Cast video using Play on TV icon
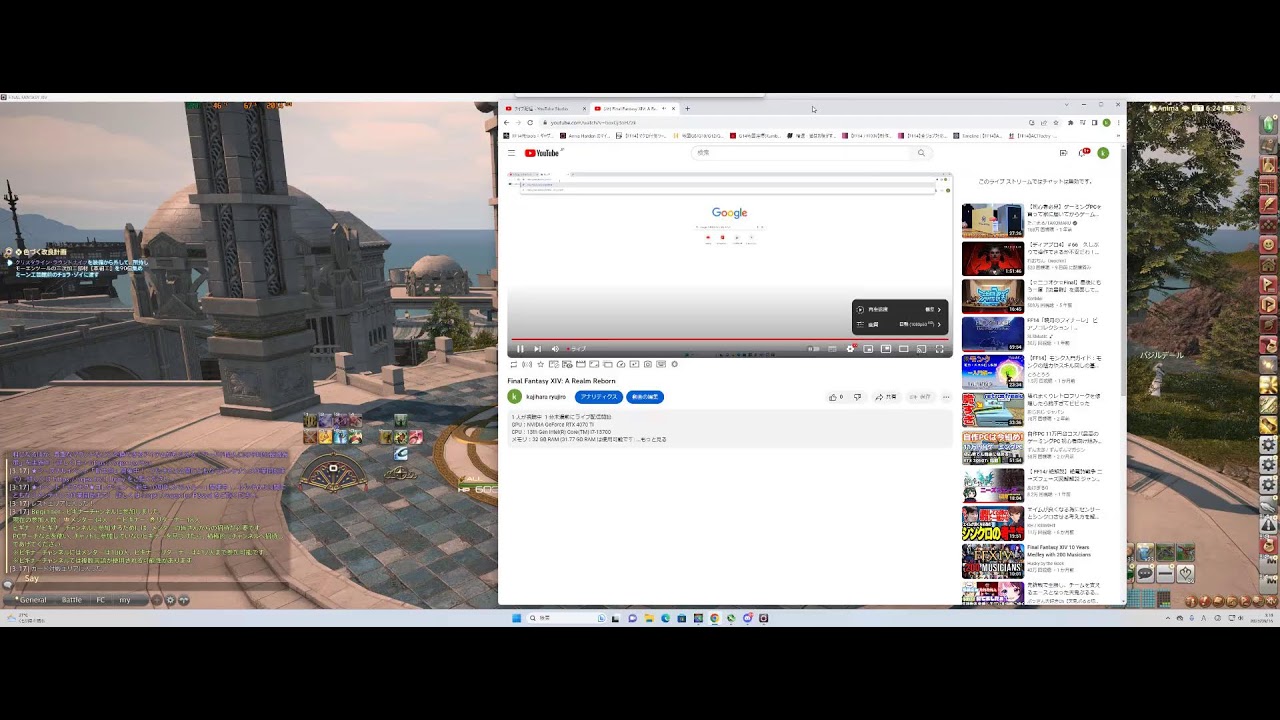This screenshot has width=1280, height=720. point(921,349)
